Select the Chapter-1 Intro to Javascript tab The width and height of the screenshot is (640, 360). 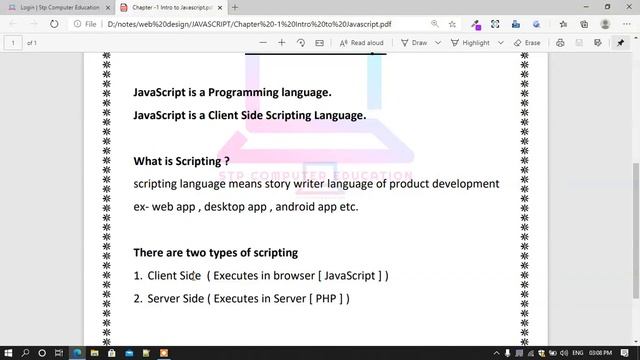(x=171, y=7)
